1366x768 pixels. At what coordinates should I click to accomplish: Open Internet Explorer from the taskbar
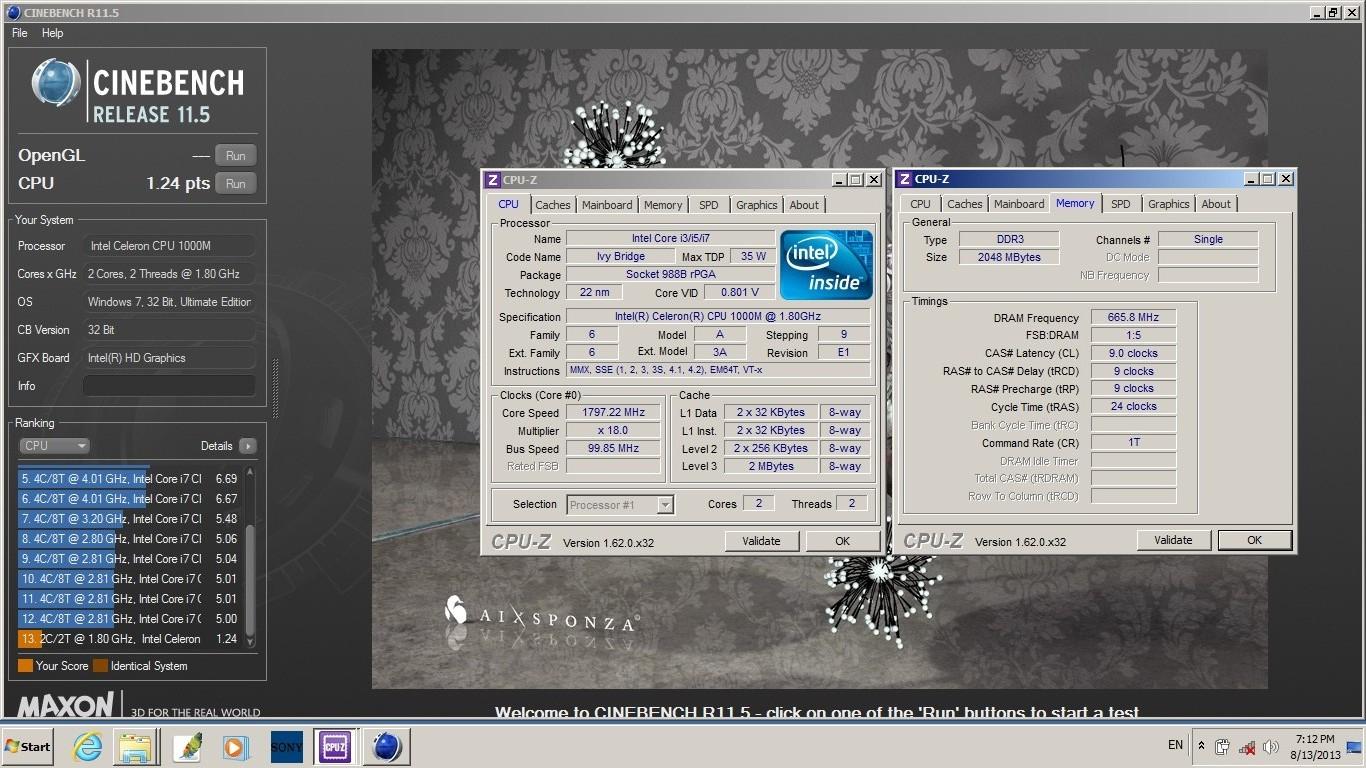pyautogui.click(x=88, y=746)
